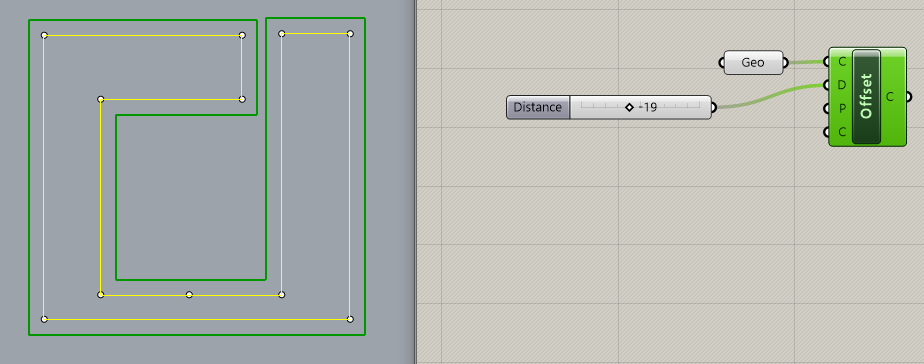This screenshot has height=364, width=924.
Task: Select the green offset curve's outer bottom edge
Action: pos(197,335)
